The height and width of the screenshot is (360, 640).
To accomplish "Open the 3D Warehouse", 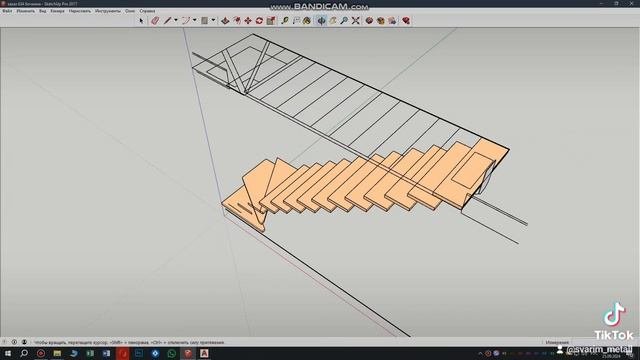I will click(x=369, y=20).
